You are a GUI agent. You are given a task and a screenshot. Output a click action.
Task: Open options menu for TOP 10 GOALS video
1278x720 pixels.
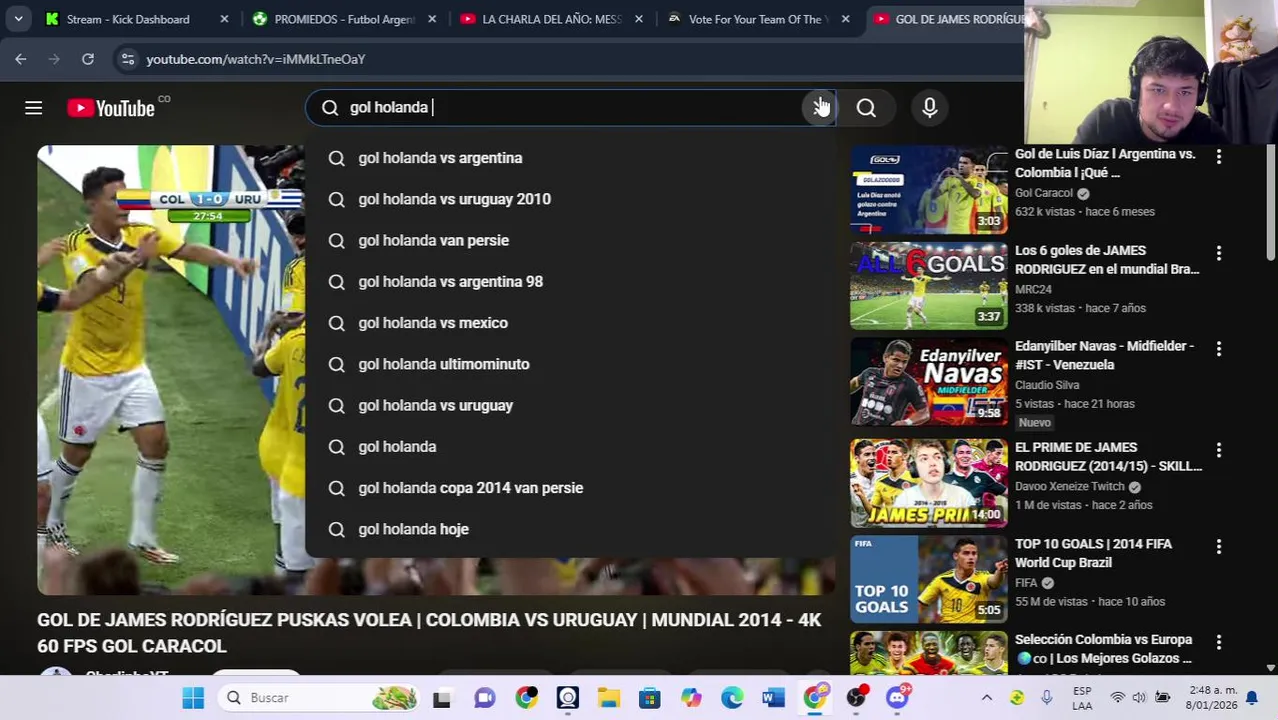click(1218, 547)
